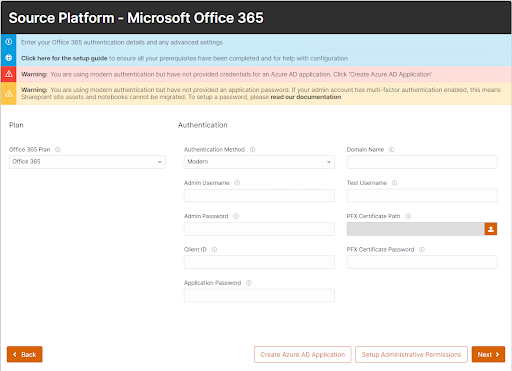Expand the Authentication Method dropdown
This screenshot has width=512, height=371.
pyautogui.click(x=259, y=162)
